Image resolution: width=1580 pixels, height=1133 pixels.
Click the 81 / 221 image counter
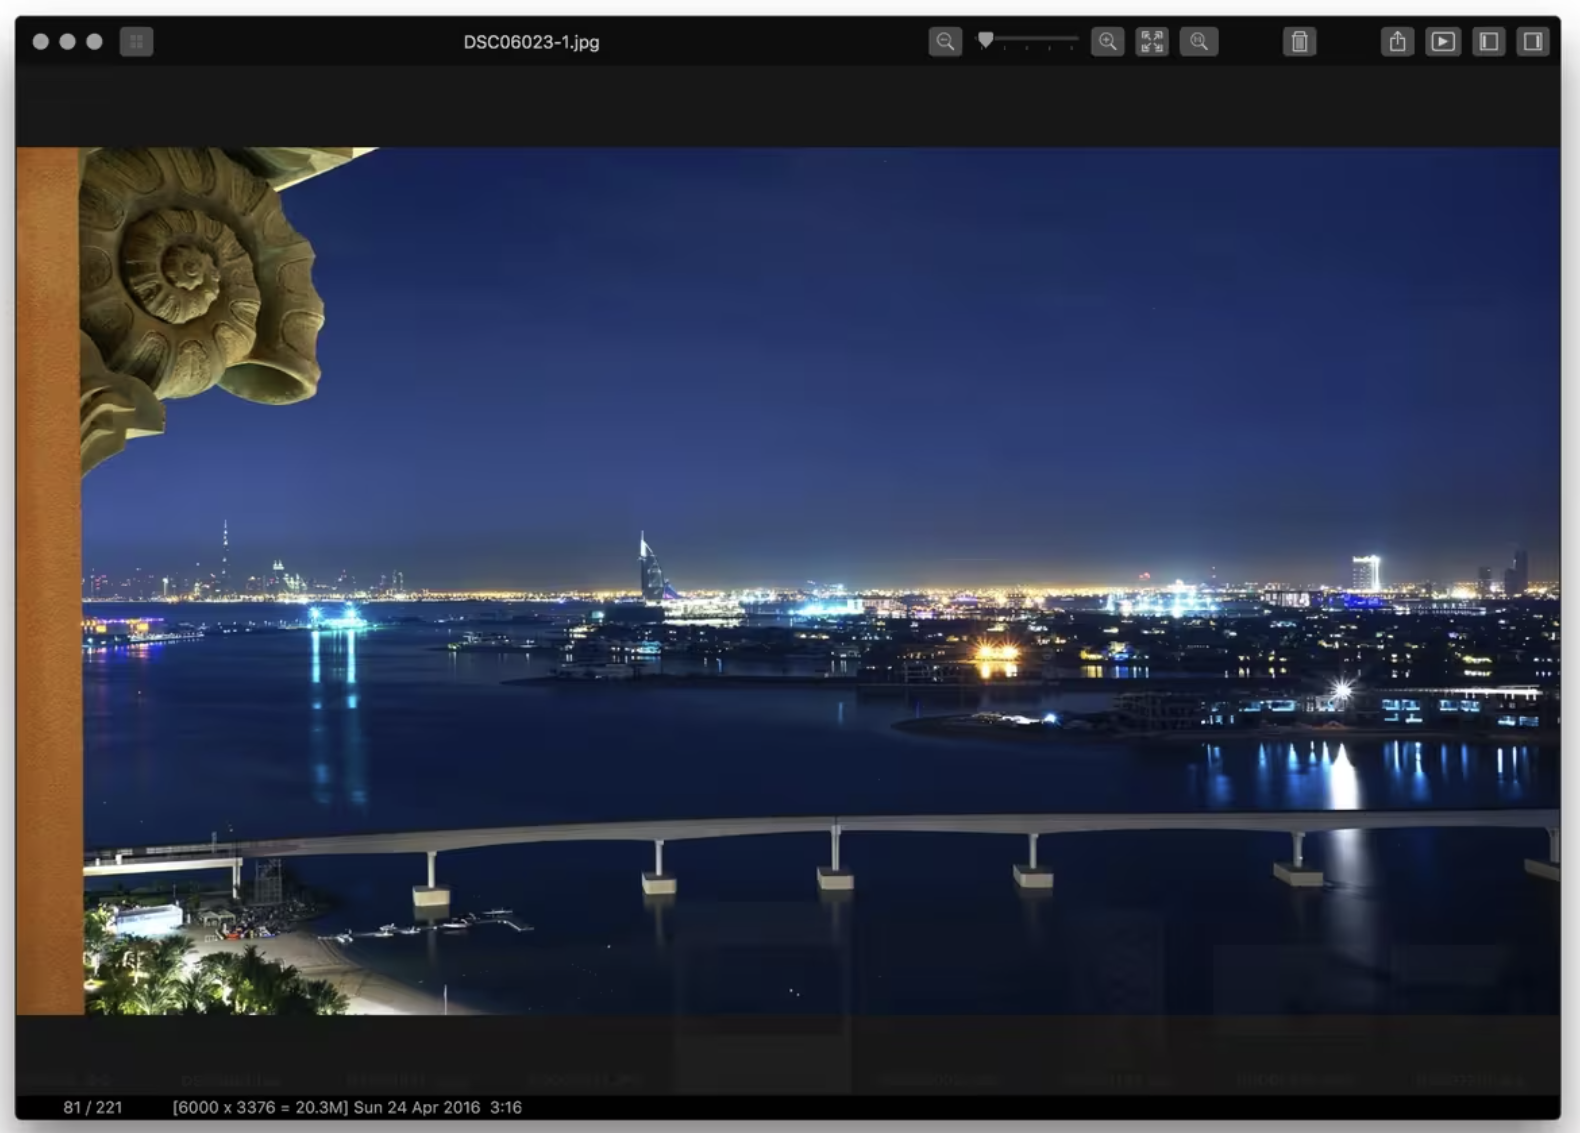coord(93,1107)
